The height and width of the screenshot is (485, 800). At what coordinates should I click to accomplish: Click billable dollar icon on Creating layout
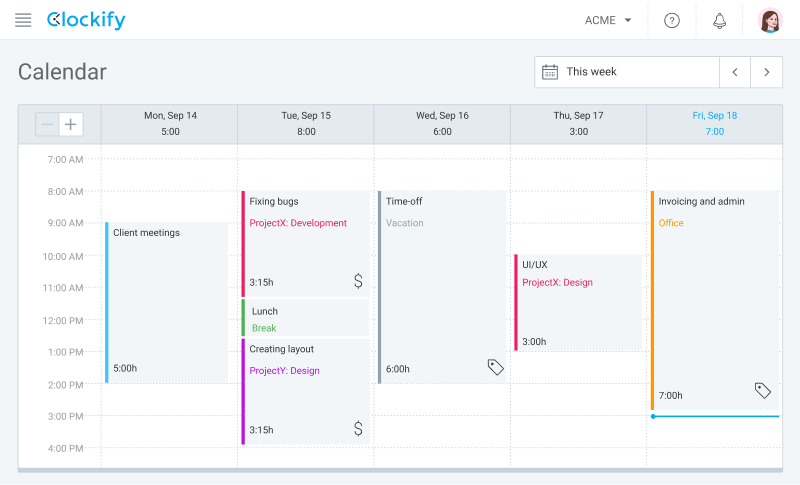(358, 429)
